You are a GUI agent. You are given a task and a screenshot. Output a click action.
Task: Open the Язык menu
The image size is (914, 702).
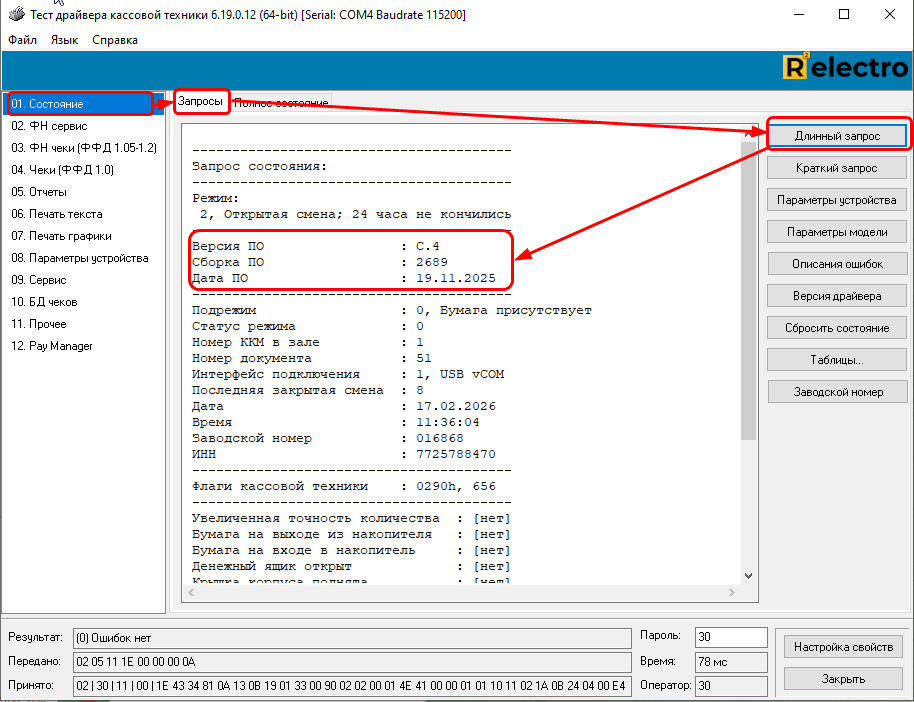coord(64,40)
